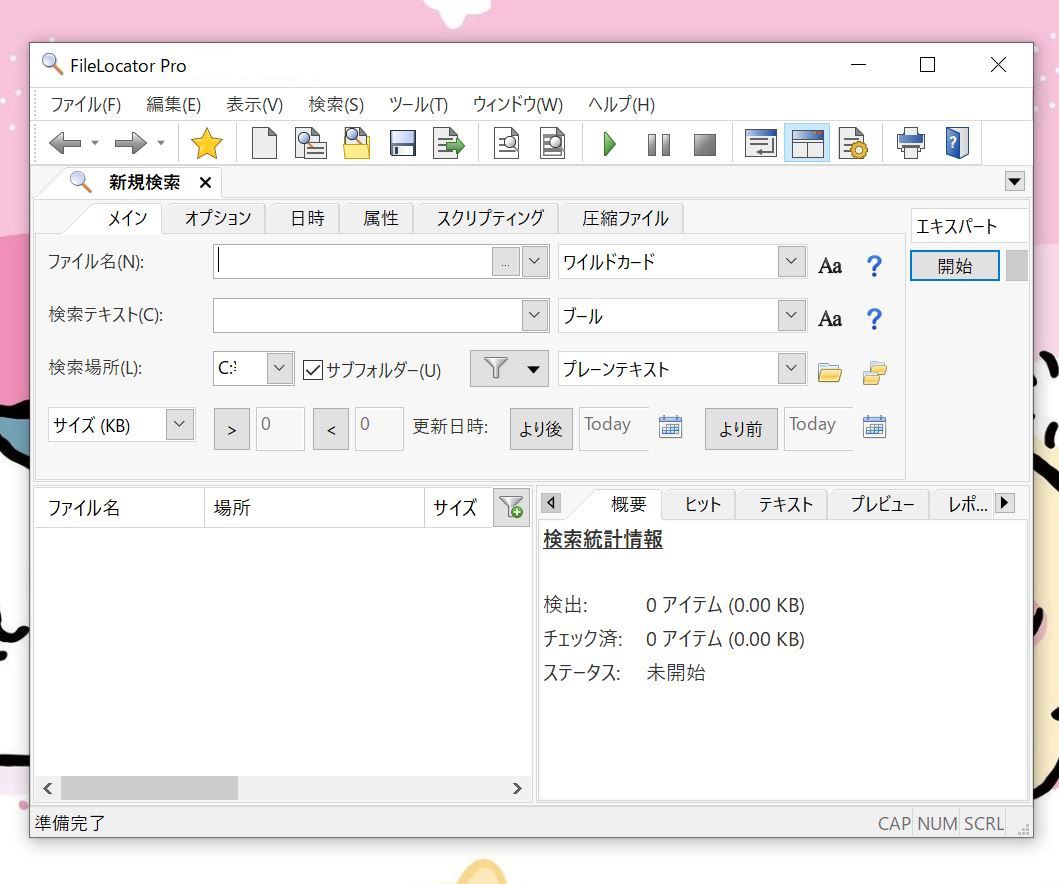Click the 開始 button
The width and height of the screenshot is (1059, 884).
pos(955,265)
